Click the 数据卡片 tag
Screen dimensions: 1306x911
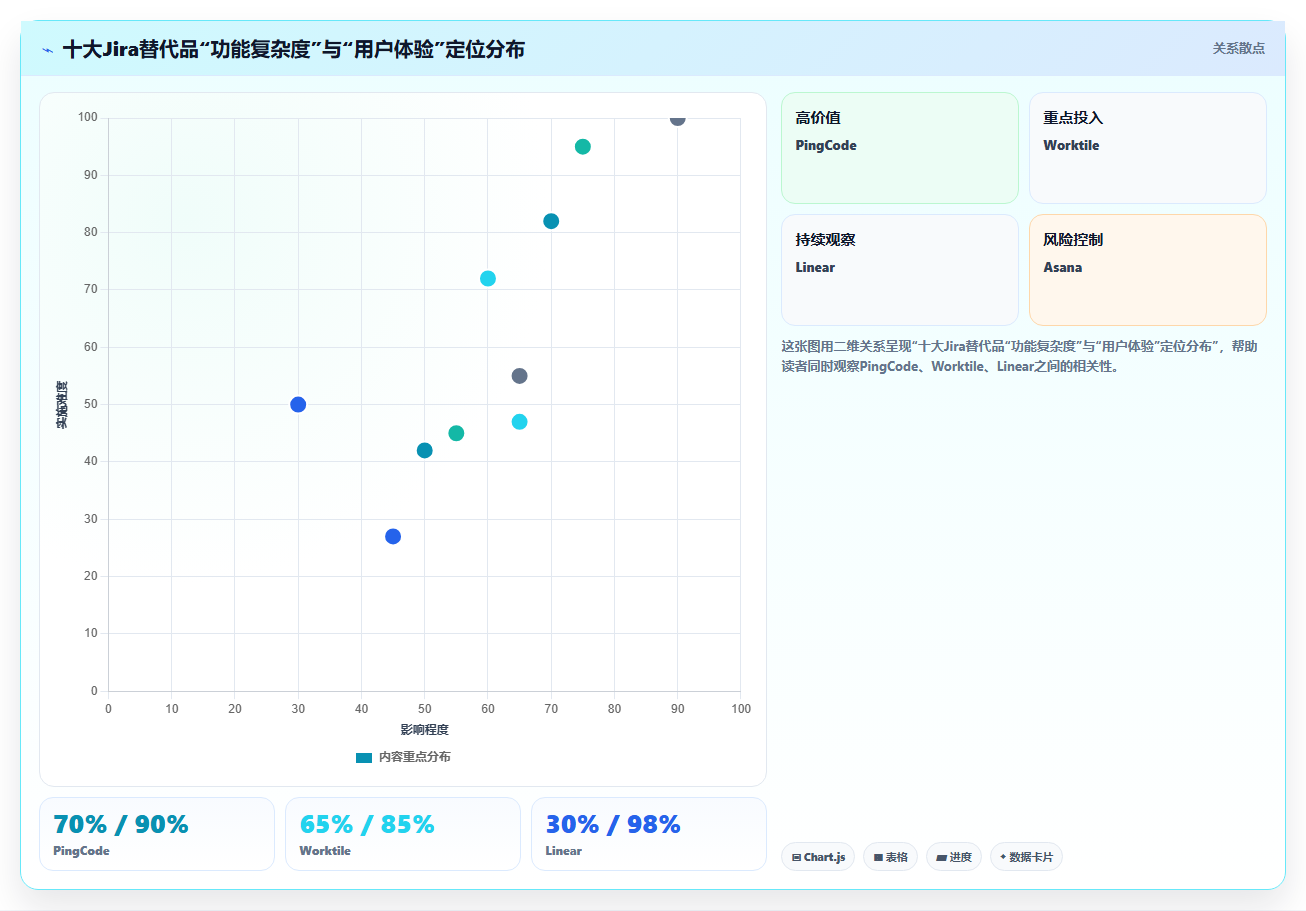pyautogui.click(x=1026, y=857)
